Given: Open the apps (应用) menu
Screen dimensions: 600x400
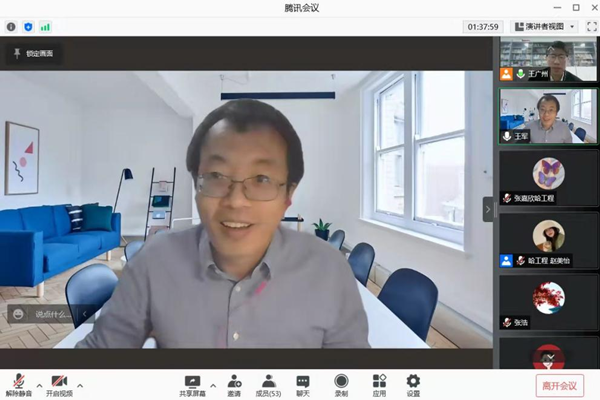Looking at the screenshot, I should (379, 384).
